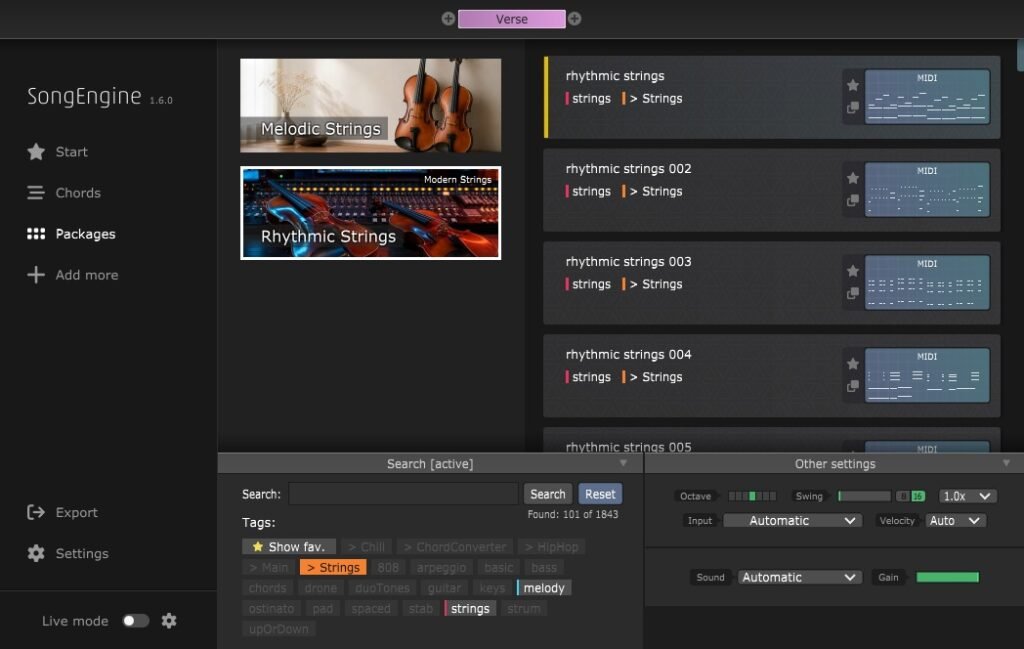Toggle the Show fav. filter

tap(289, 546)
